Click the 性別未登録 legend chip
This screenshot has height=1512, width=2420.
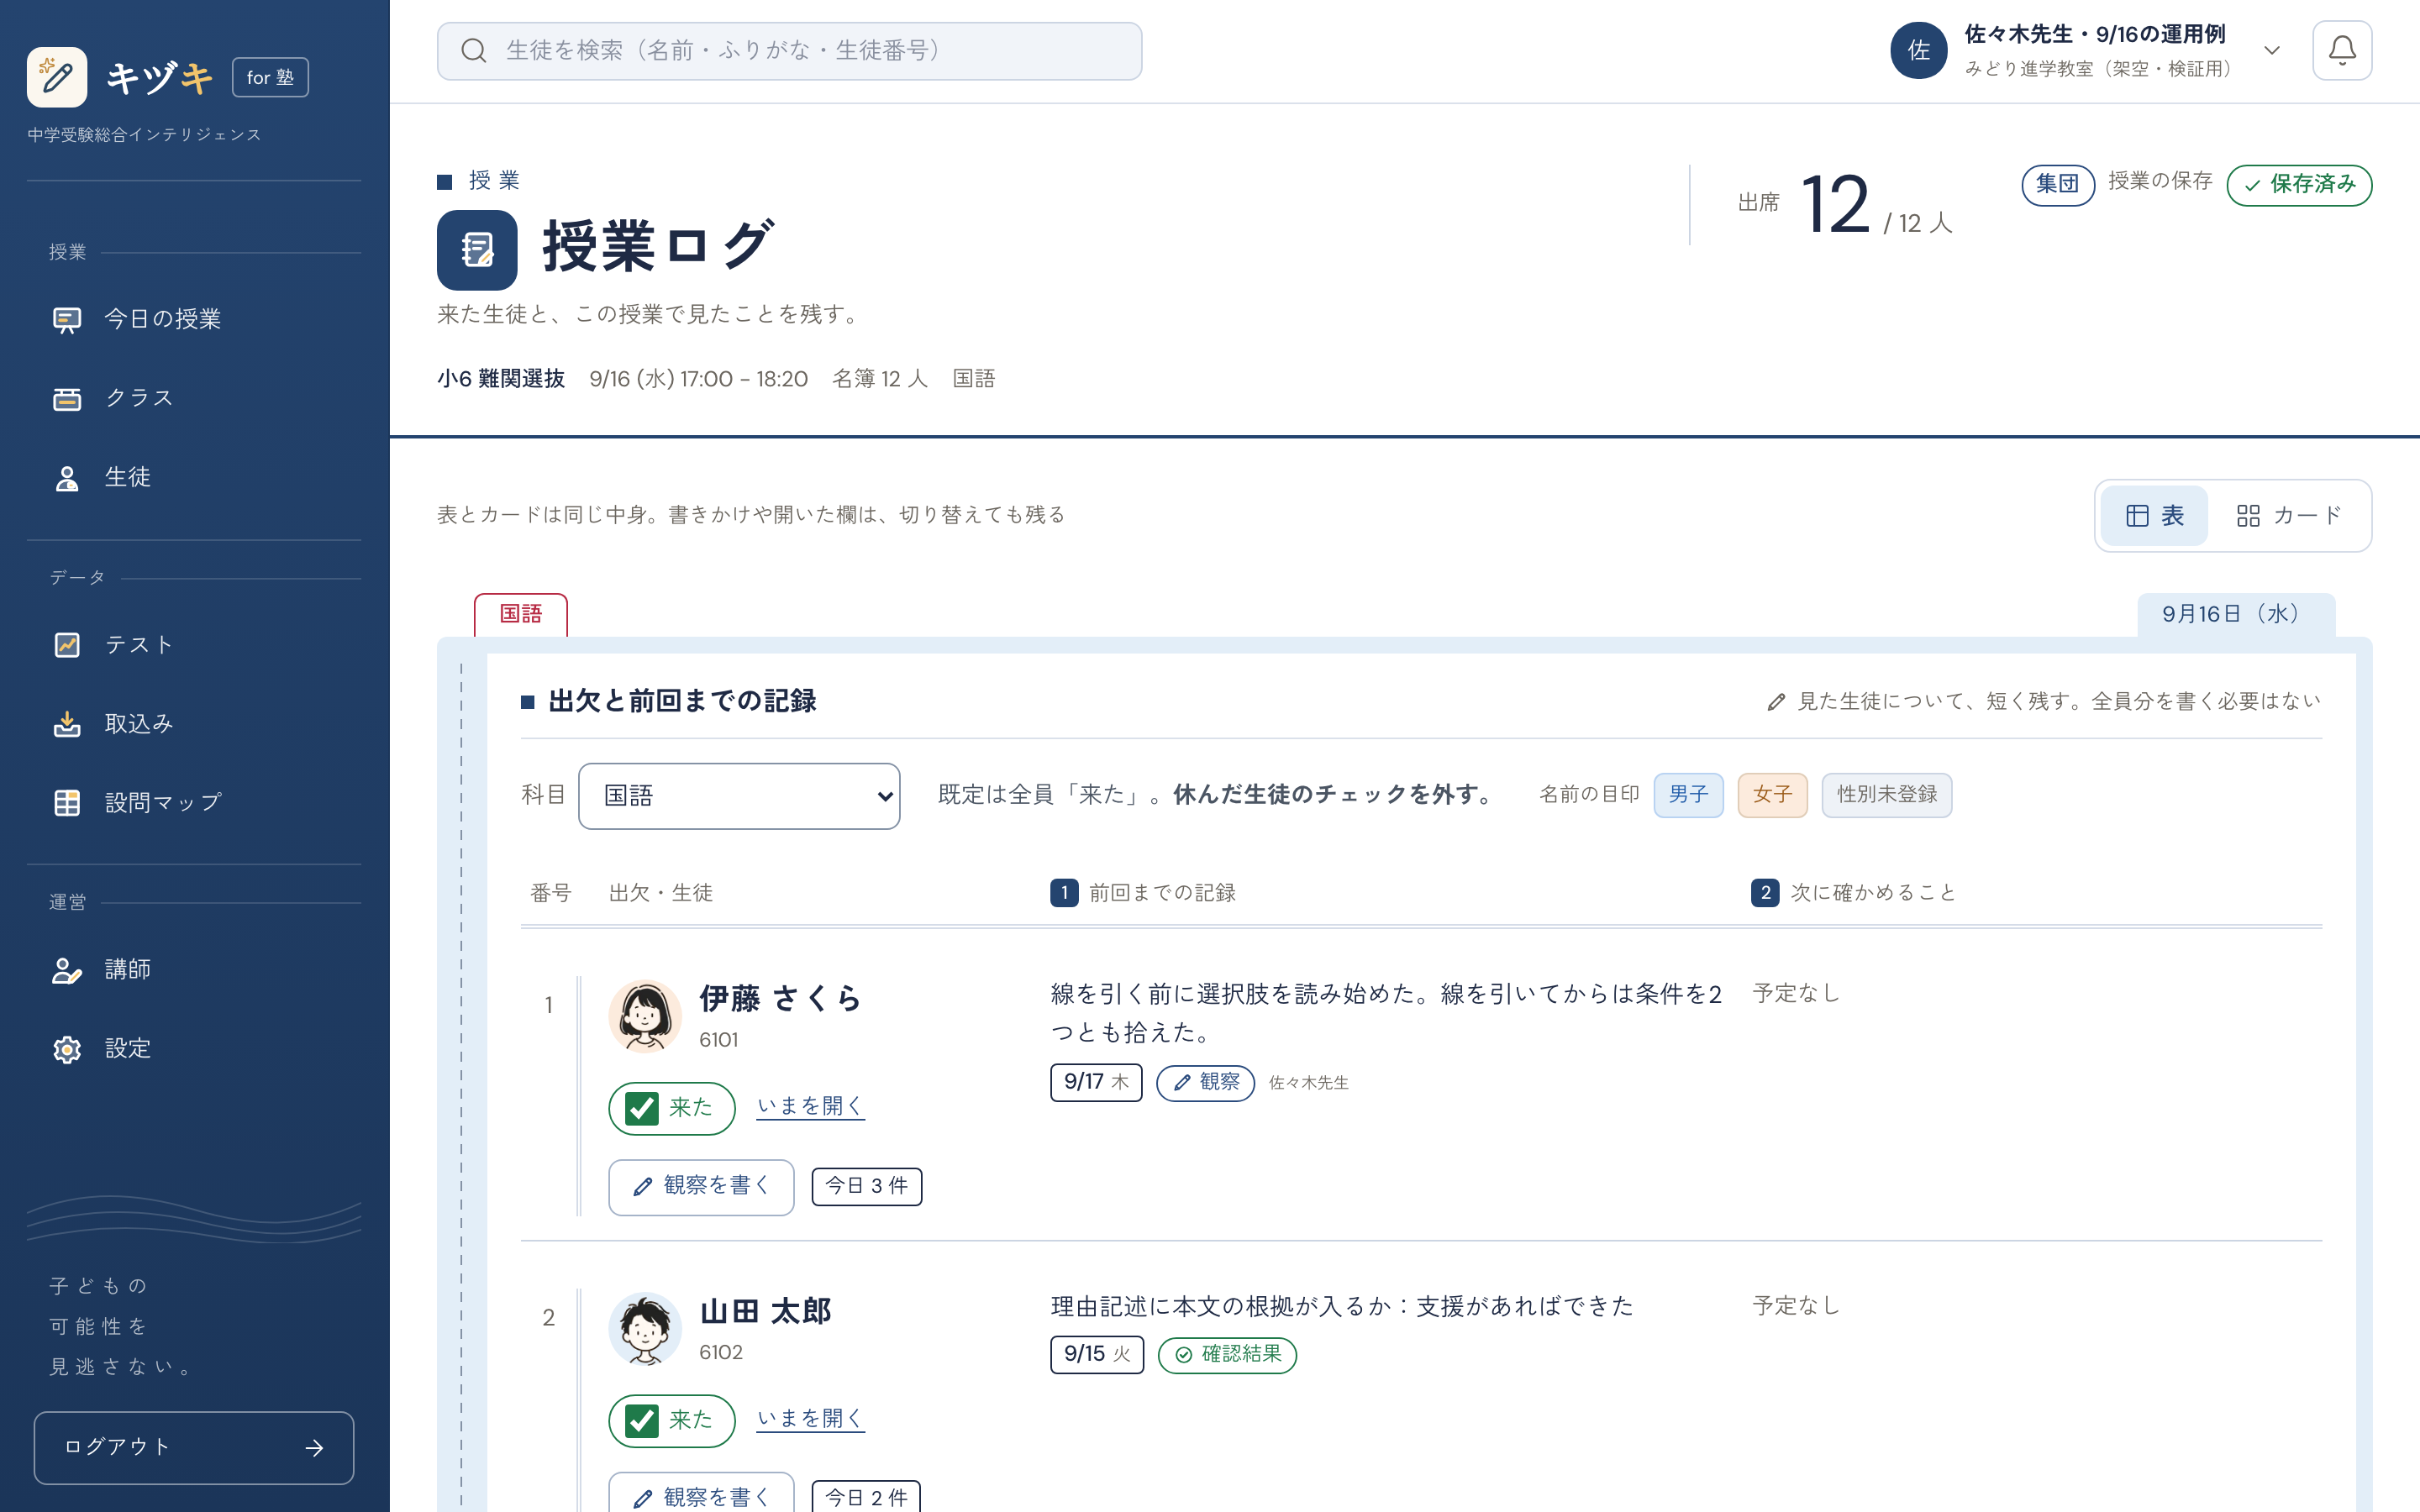(1886, 795)
